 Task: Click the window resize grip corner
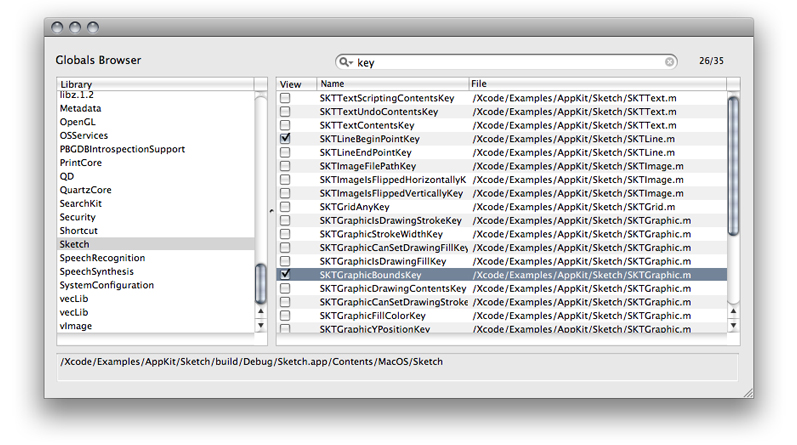[748, 391]
